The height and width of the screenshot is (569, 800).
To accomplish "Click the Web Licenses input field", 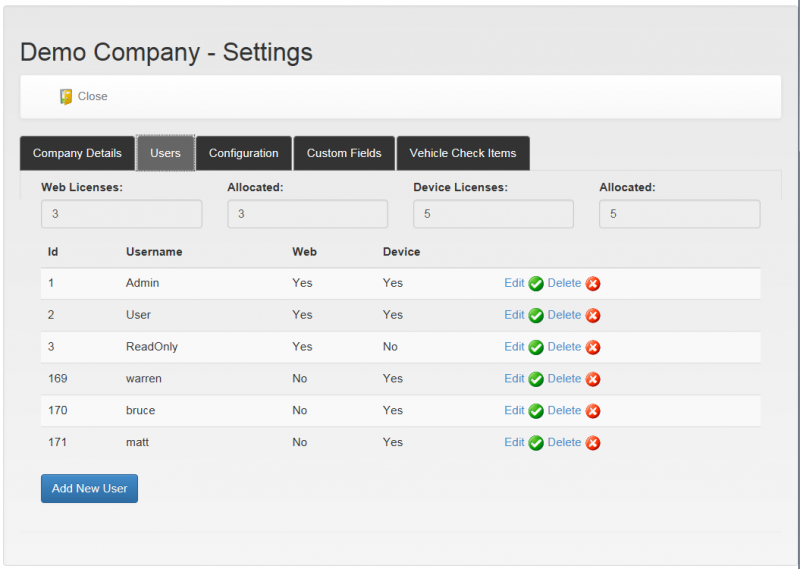I will tap(121, 214).
